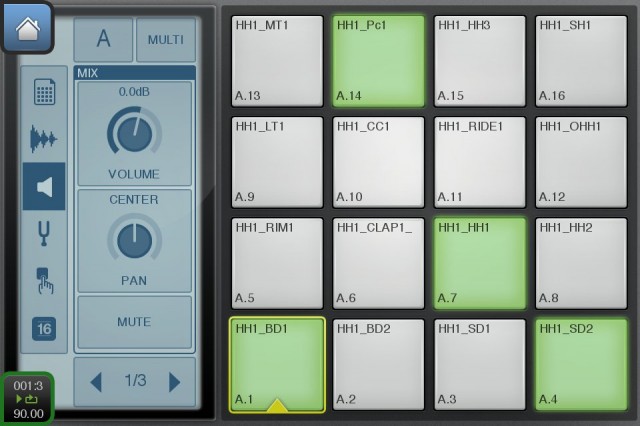640x426 pixels.
Task: Go to the previous parameter page arrow
Action: (96, 382)
